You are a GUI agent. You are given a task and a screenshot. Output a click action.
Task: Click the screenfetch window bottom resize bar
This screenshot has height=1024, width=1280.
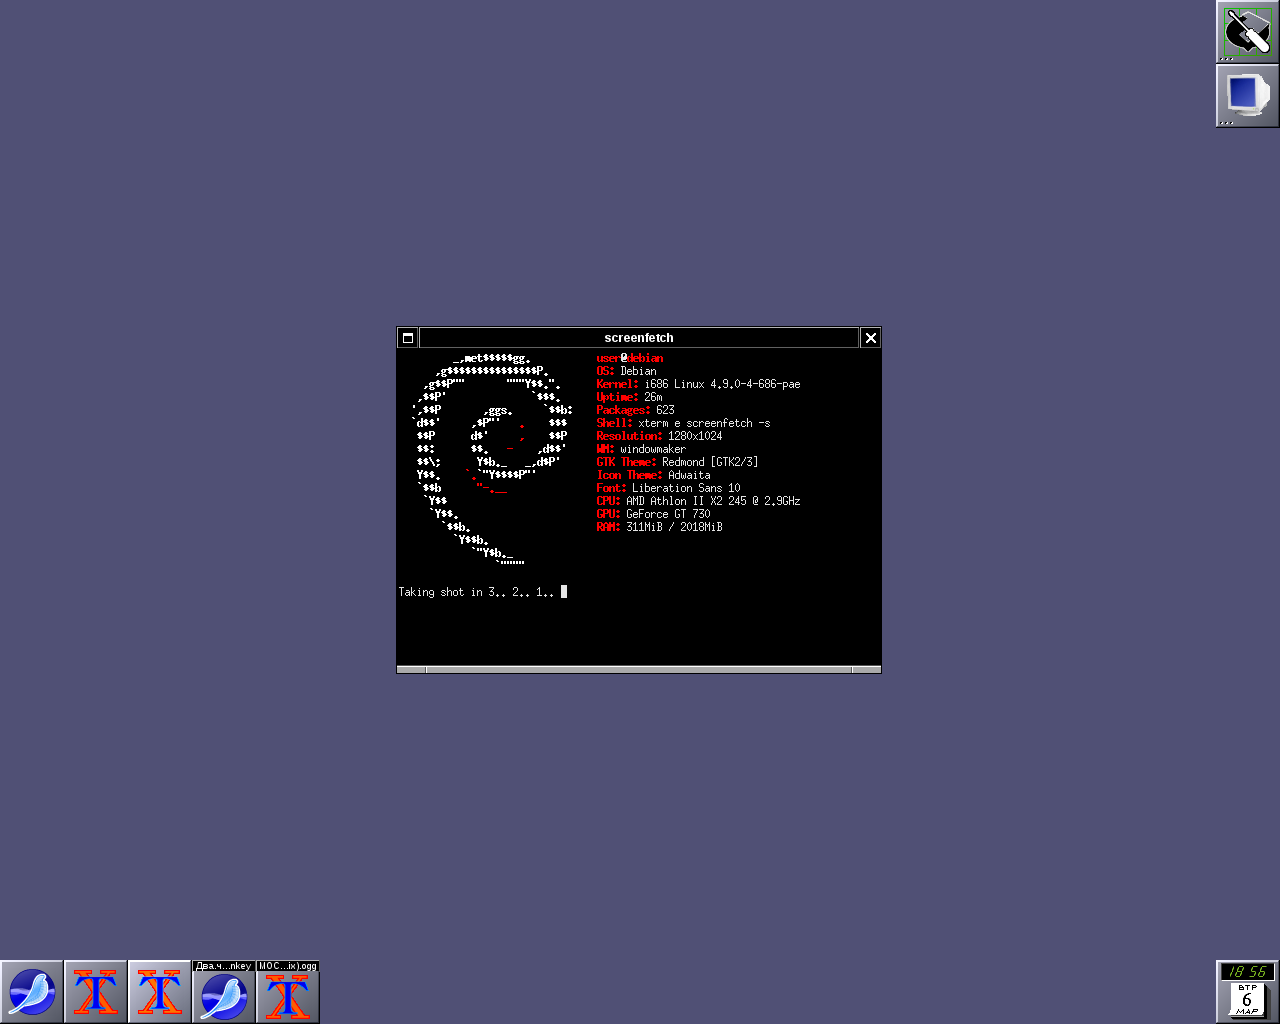coord(639,669)
